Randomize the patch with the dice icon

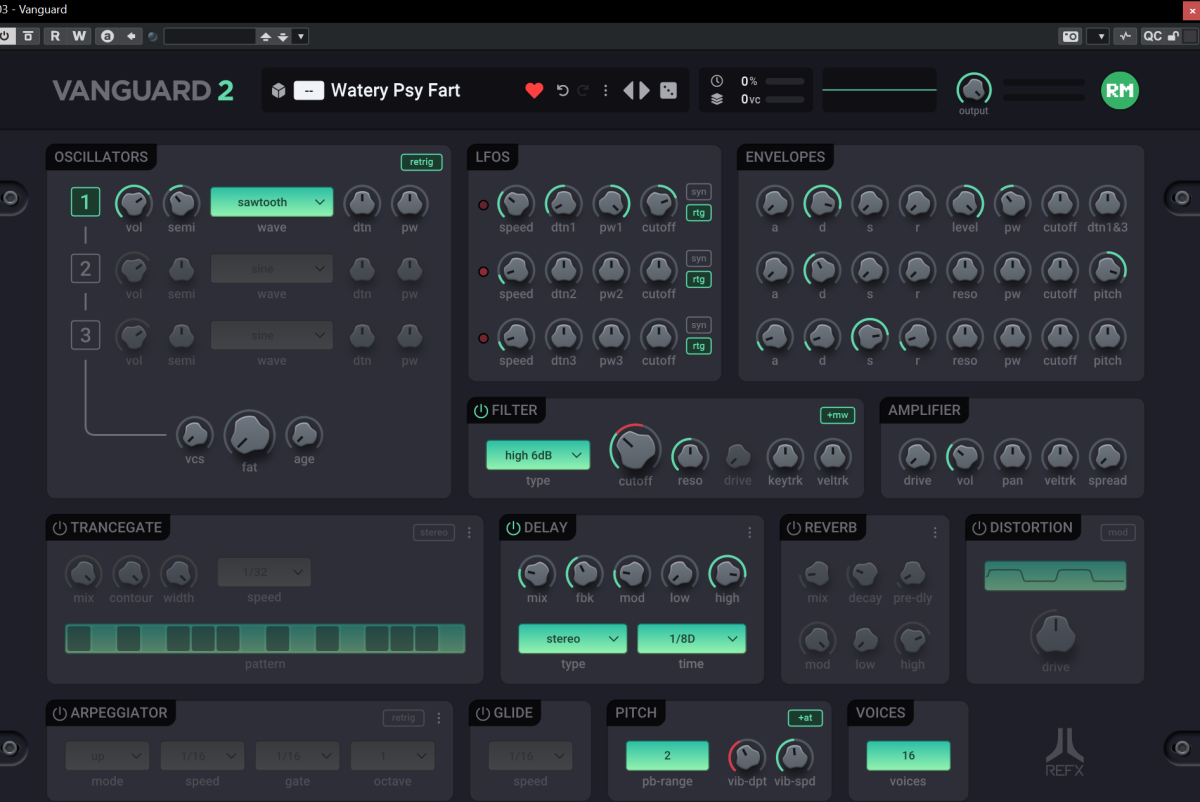click(668, 90)
